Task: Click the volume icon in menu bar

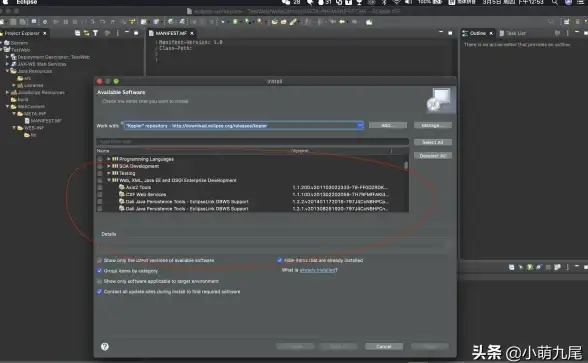Action: tap(409, 2)
